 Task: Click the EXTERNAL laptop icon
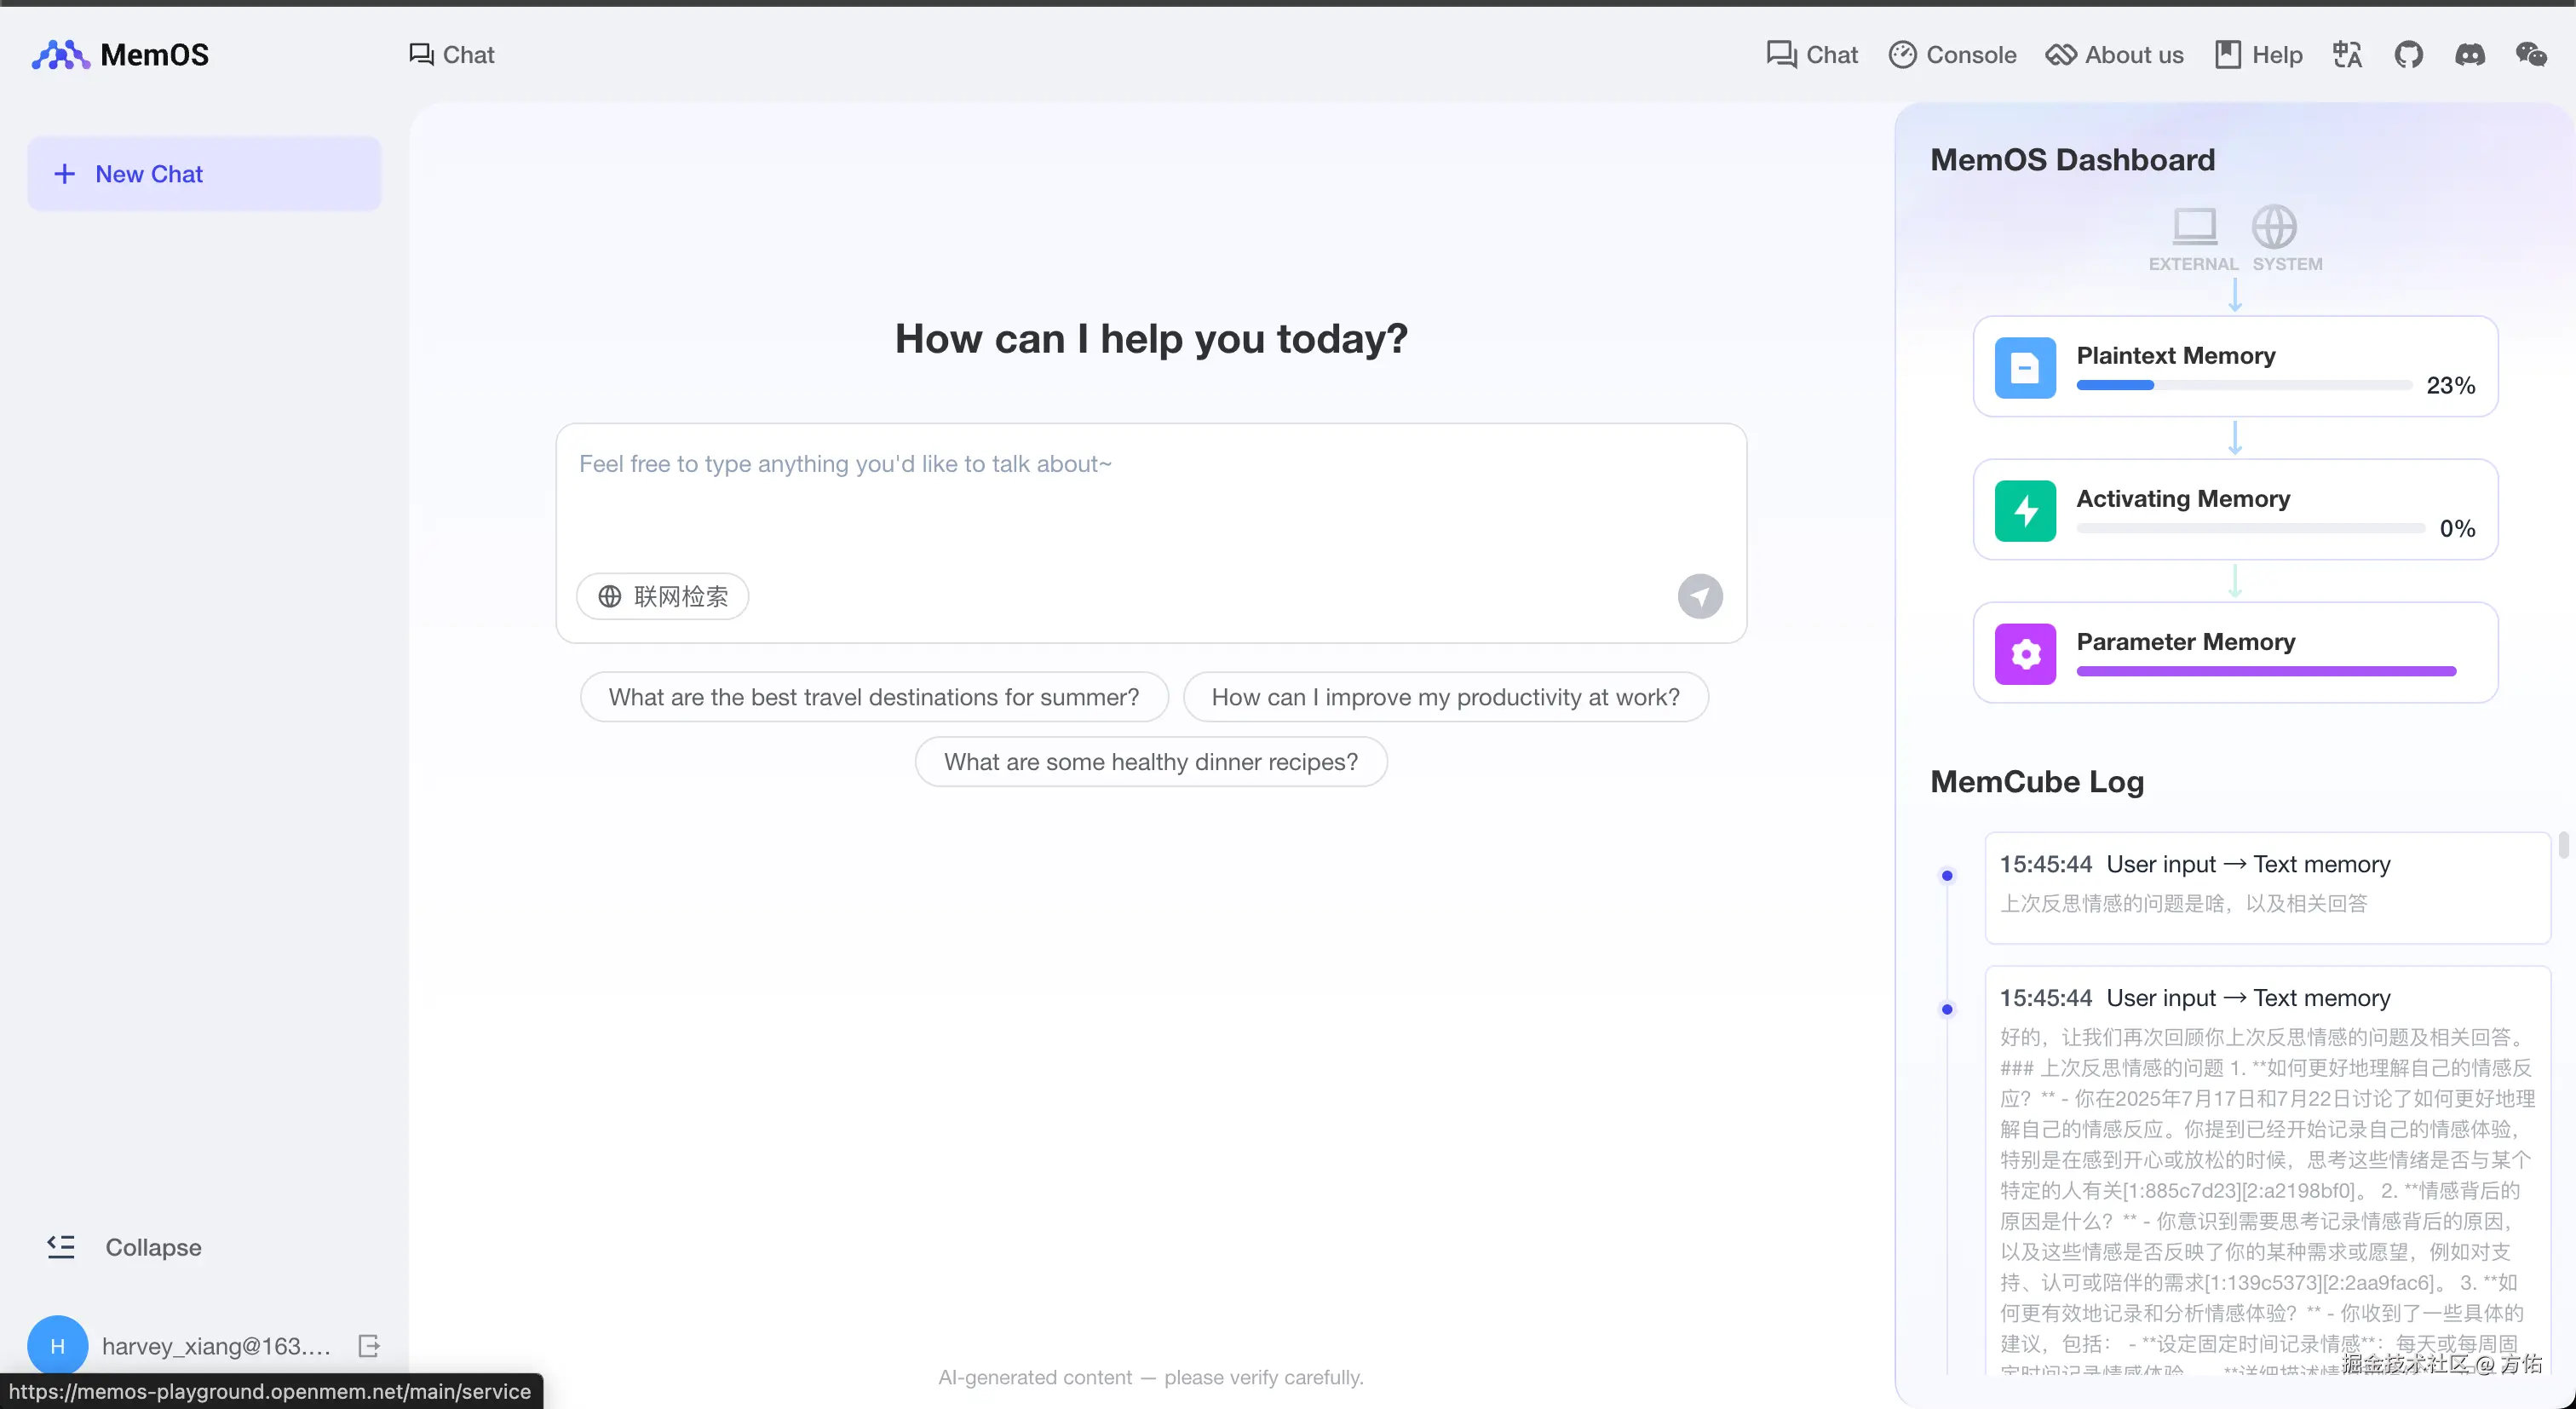point(2194,227)
